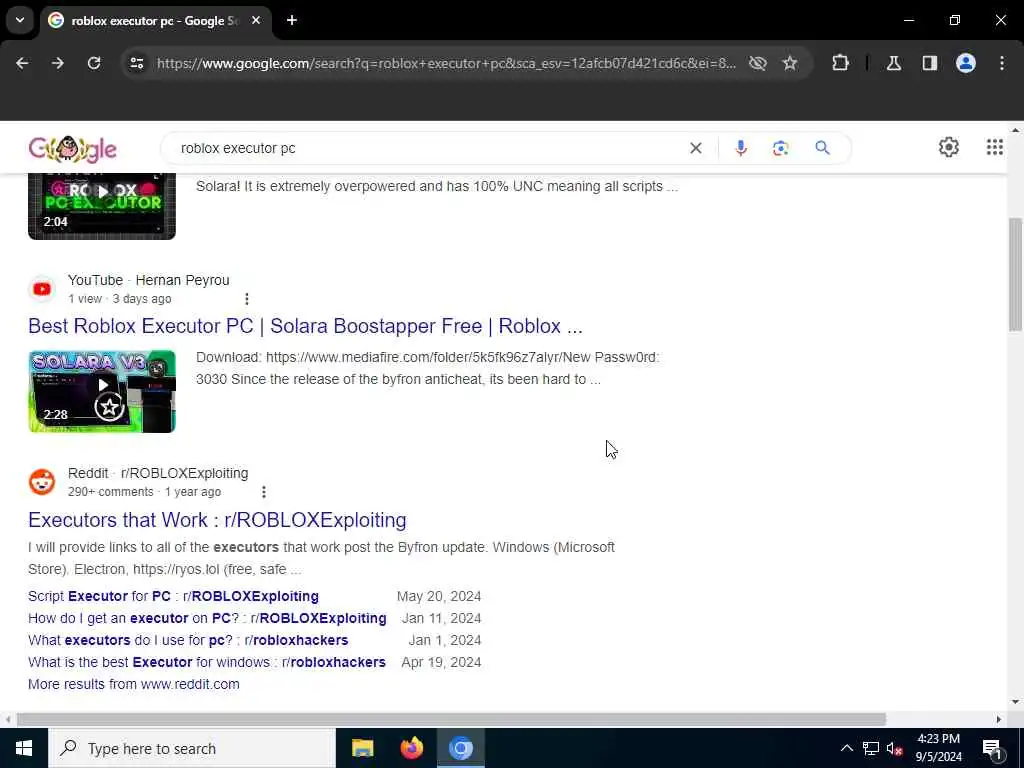
Task: Focus the Google search input field
Action: point(431,148)
